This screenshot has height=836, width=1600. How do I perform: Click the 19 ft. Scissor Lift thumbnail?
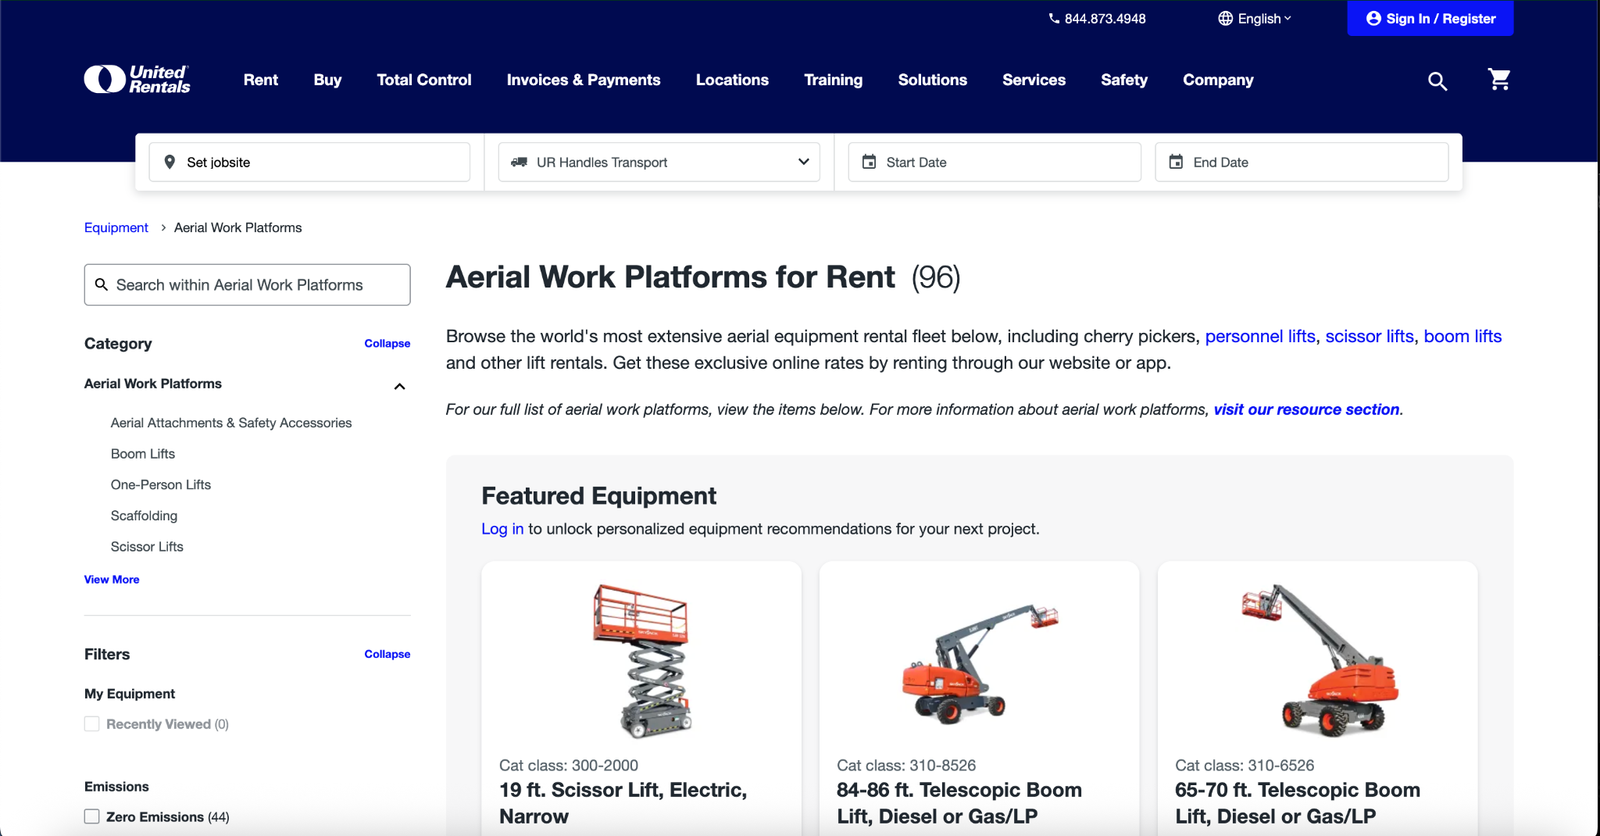(x=641, y=660)
